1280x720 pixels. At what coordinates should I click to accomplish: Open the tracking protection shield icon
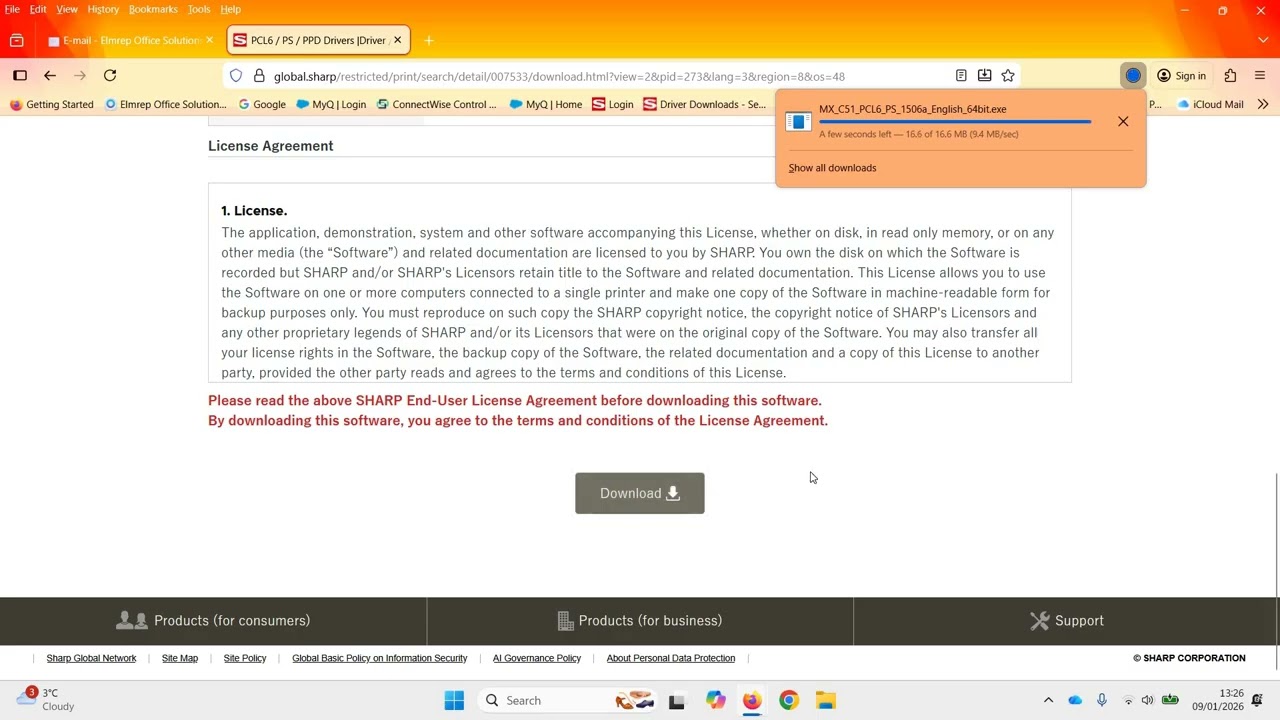tap(236, 76)
